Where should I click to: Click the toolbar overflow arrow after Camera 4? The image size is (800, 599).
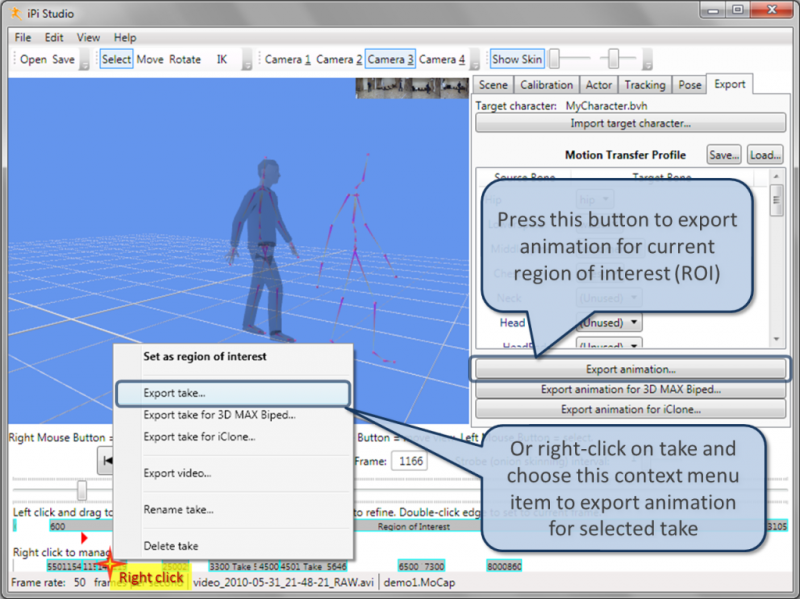[475, 60]
